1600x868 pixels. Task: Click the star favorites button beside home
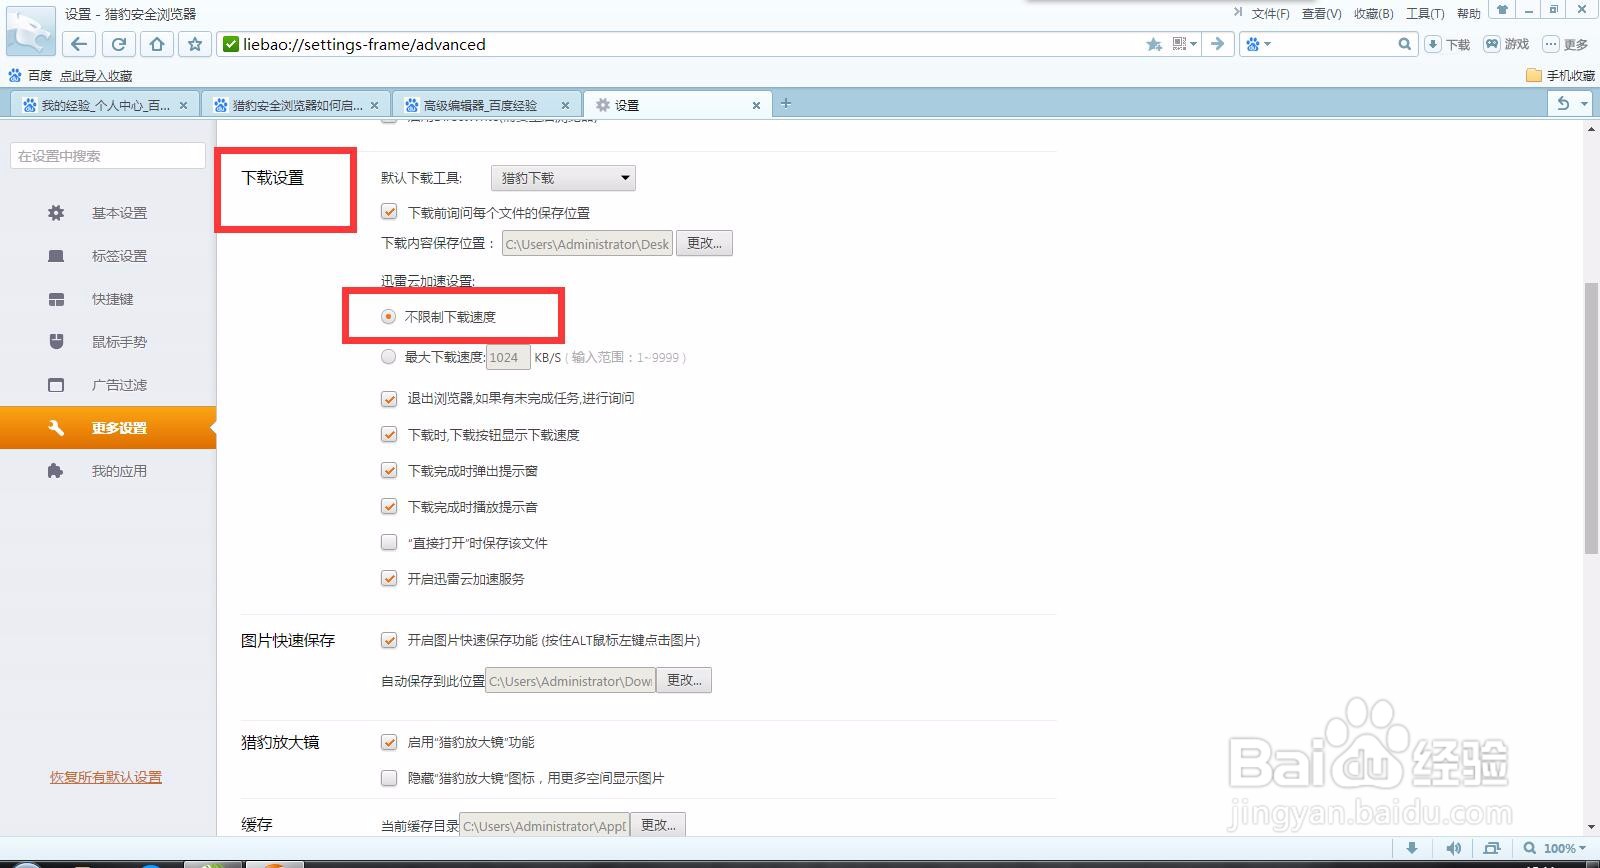tap(195, 44)
